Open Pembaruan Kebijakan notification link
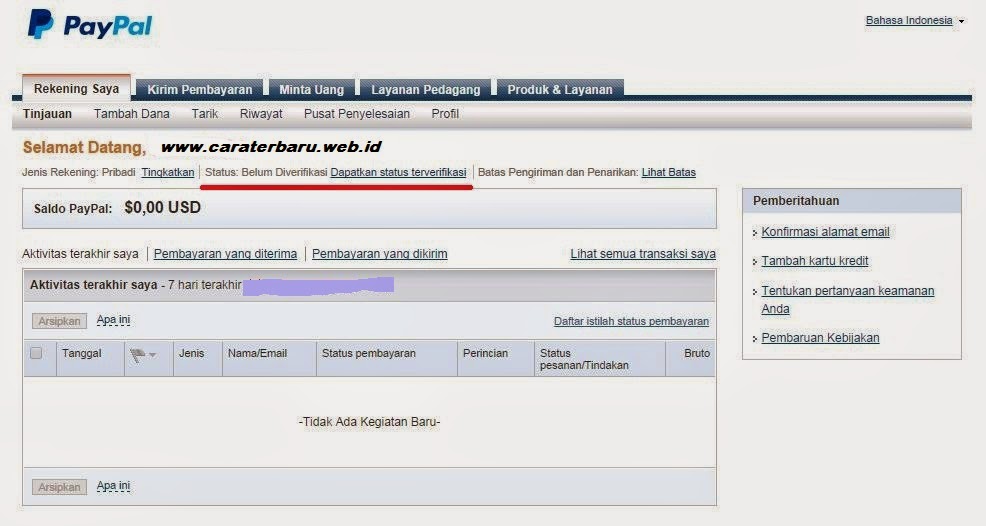The height and width of the screenshot is (526, 986). [820, 337]
